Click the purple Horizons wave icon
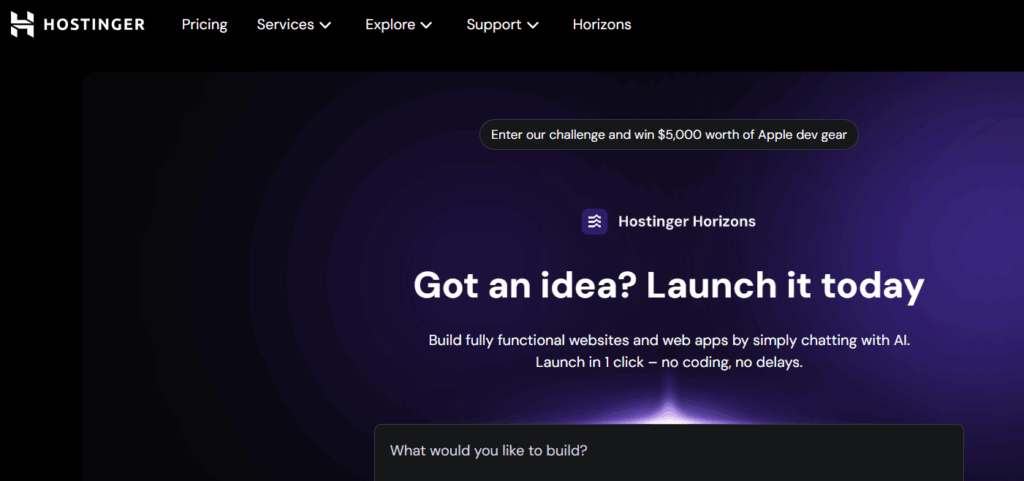Screen dimensions: 1024x481 click(595, 221)
